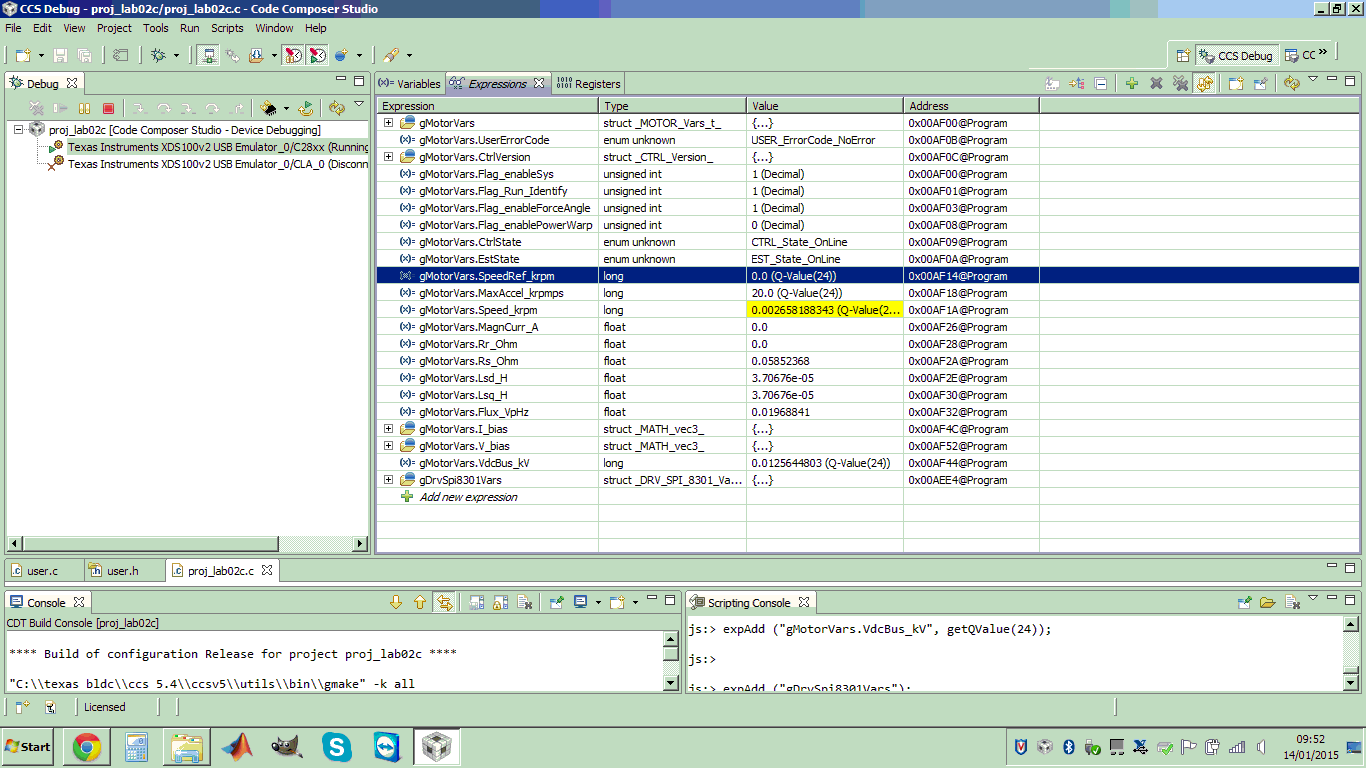Select the gMotorVars.Speed_krpm value cell
Image resolution: width=1366 pixels, height=768 pixels.
point(825,310)
